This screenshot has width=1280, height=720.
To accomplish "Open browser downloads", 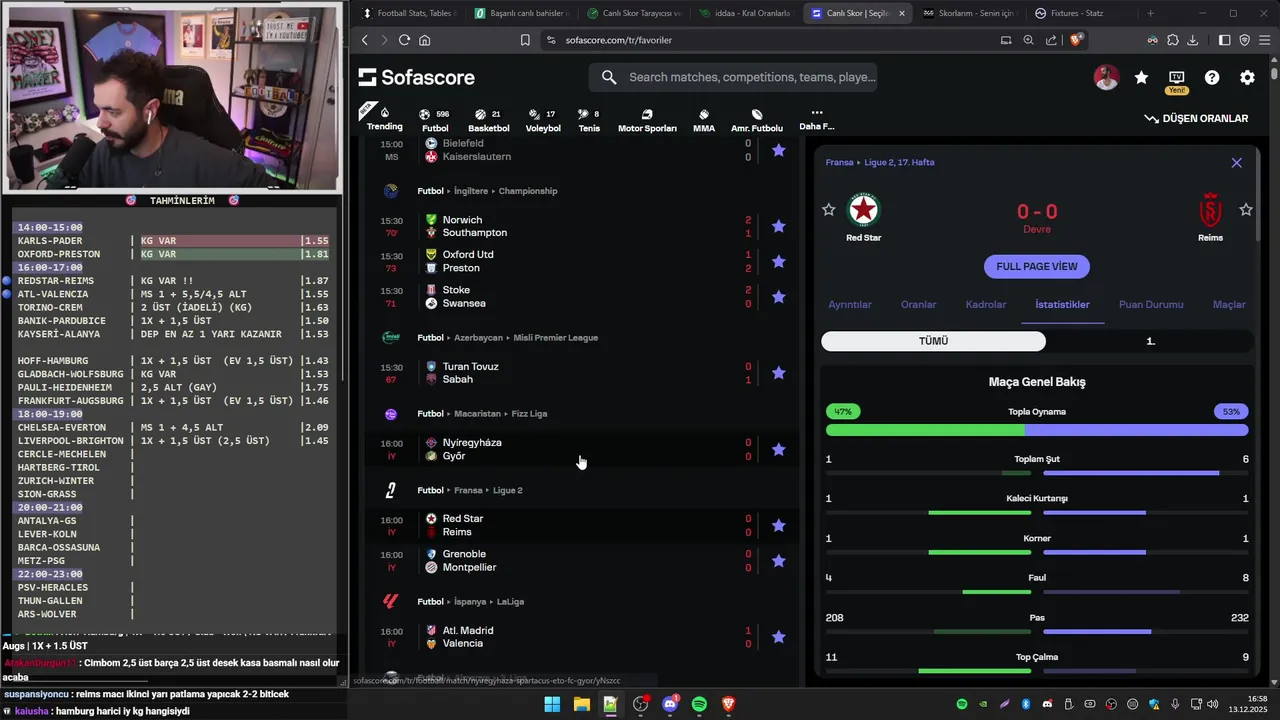I will click(1192, 40).
